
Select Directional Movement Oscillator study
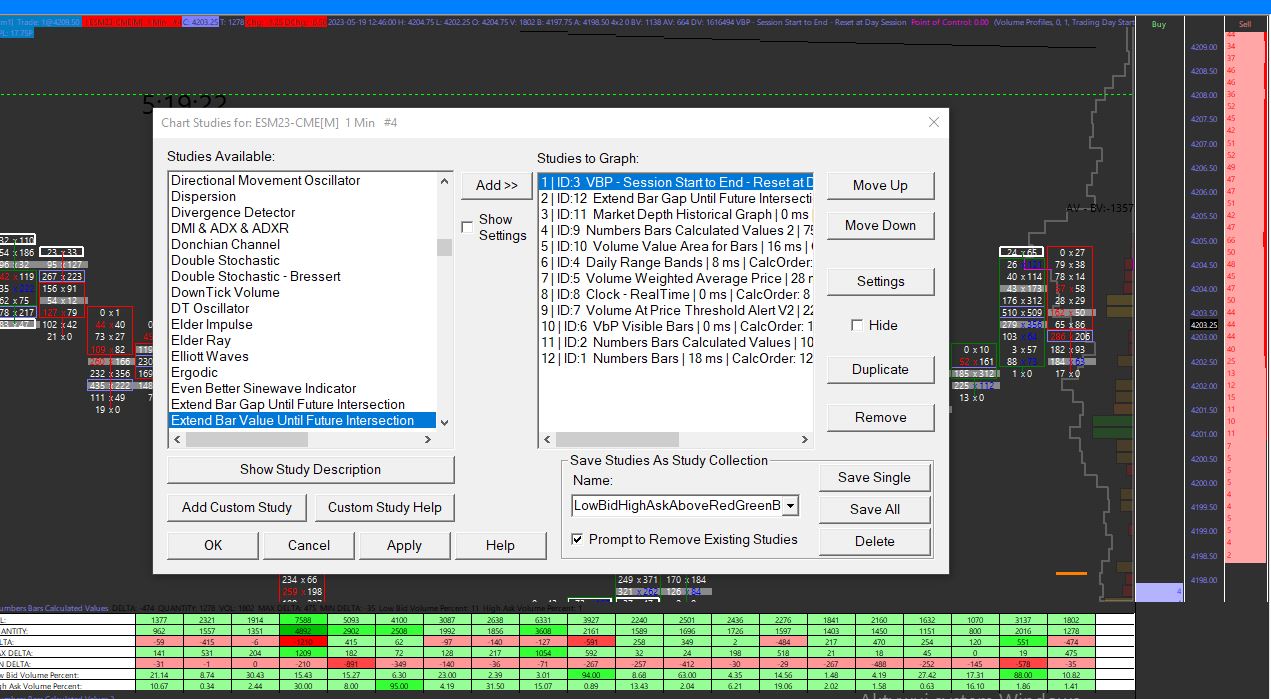click(303, 180)
